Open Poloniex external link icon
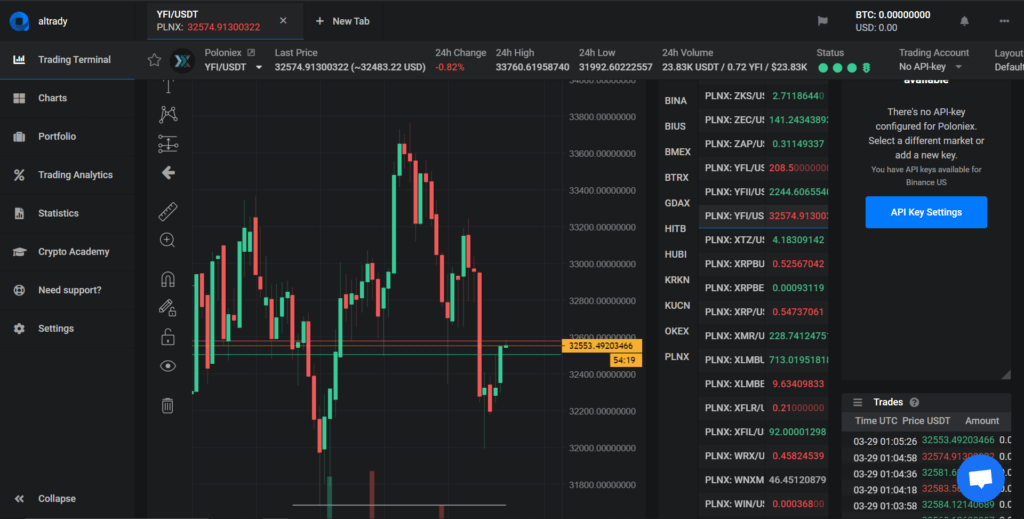Image resolution: width=1024 pixels, height=519 pixels. [x=251, y=52]
